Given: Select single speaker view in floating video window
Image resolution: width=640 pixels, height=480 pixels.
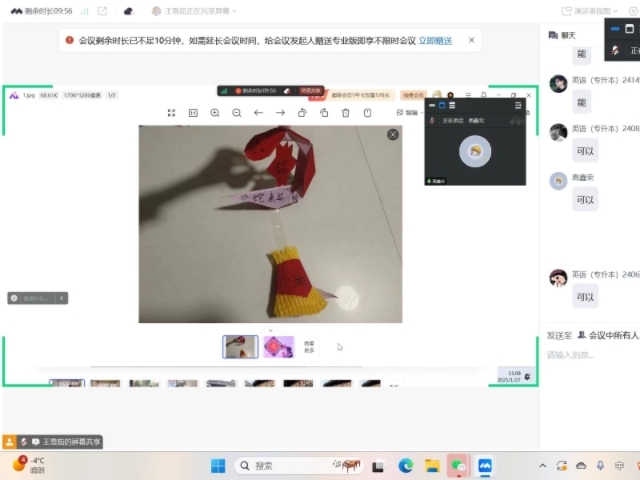Looking at the screenshot, I should [442, 105].
